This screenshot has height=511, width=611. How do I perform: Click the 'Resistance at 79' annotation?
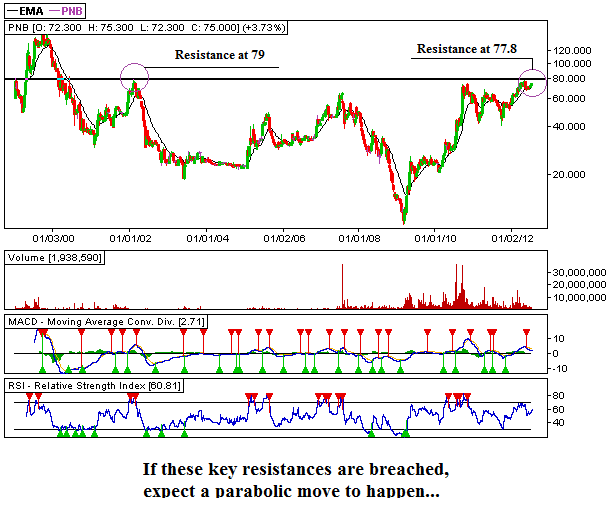[x=219, y=55]
